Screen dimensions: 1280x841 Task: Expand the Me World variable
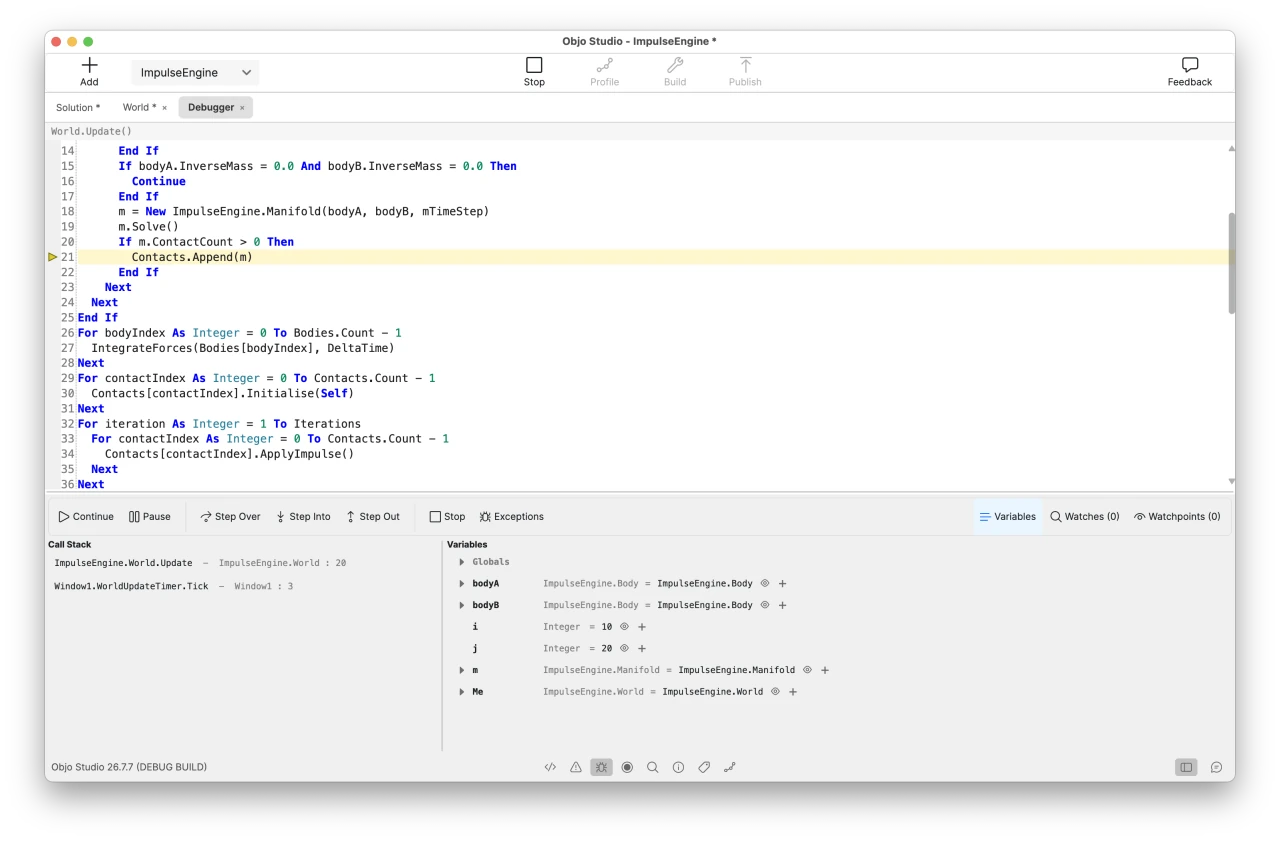tap(462, 692)
